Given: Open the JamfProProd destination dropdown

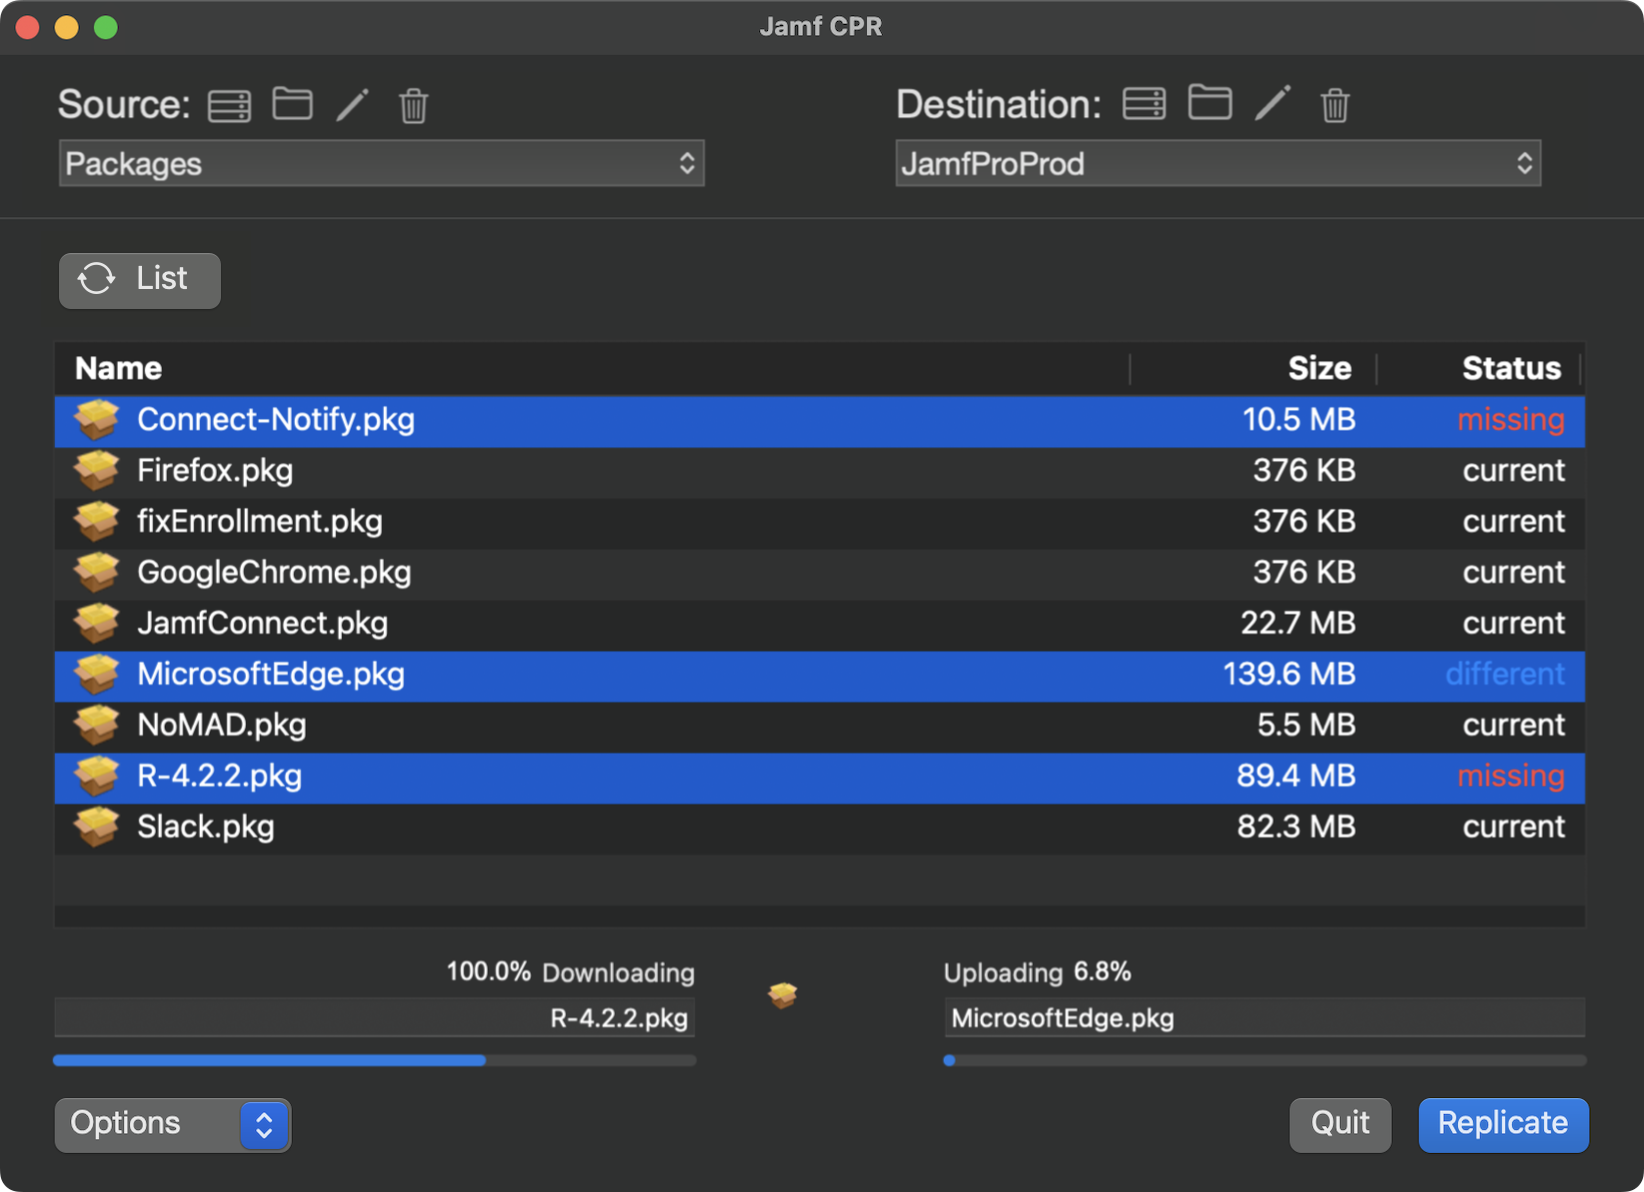Looking at the screenshot, I should [x=1218, y=163].
